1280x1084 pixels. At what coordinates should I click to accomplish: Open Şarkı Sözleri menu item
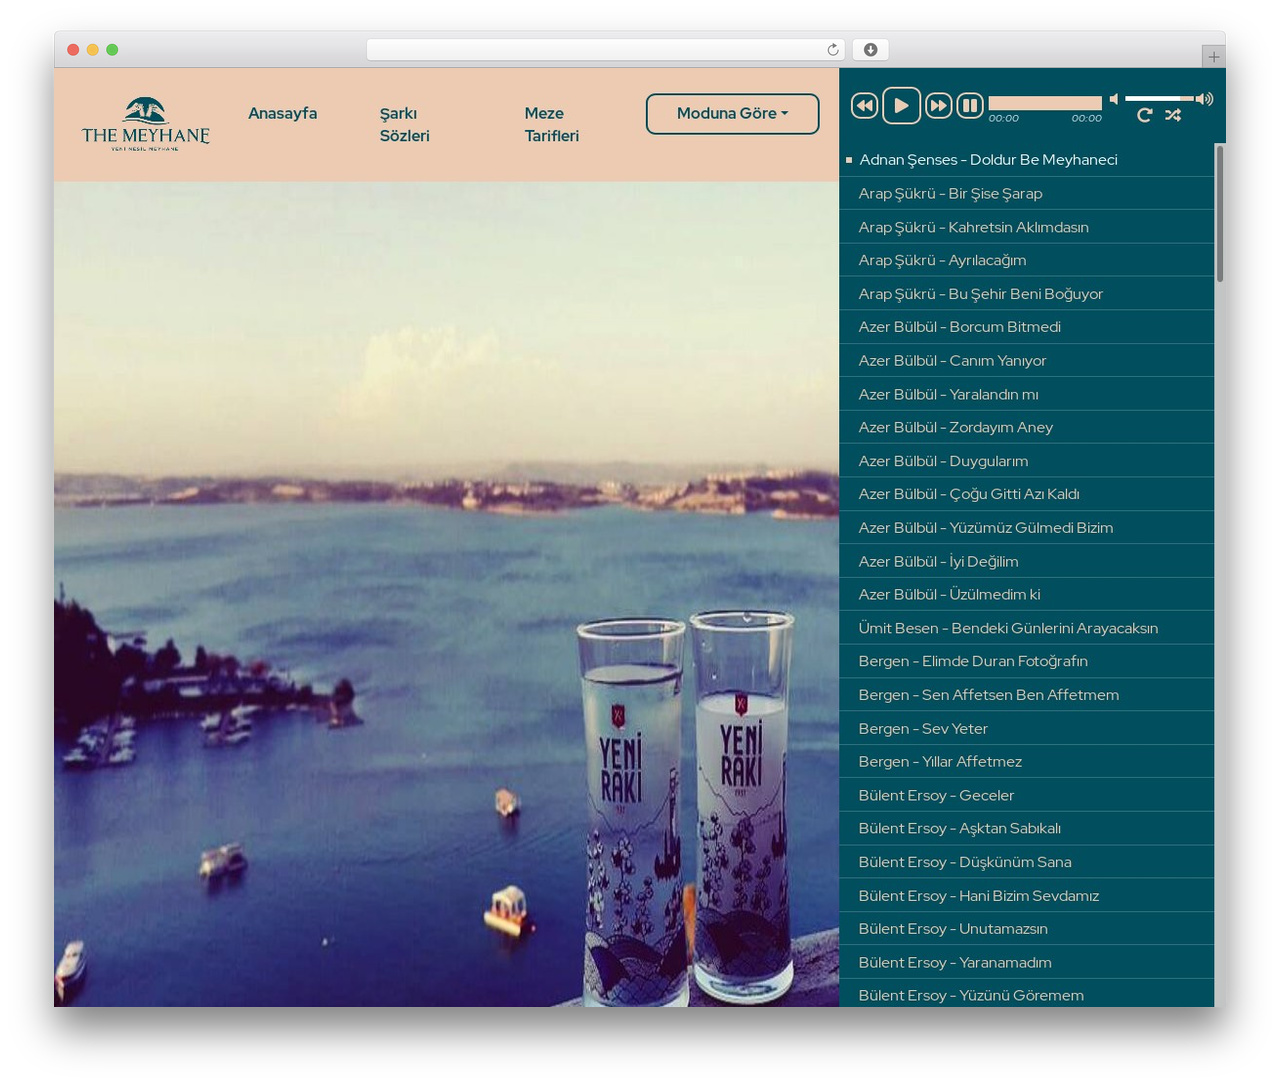(x=405, y=125)
